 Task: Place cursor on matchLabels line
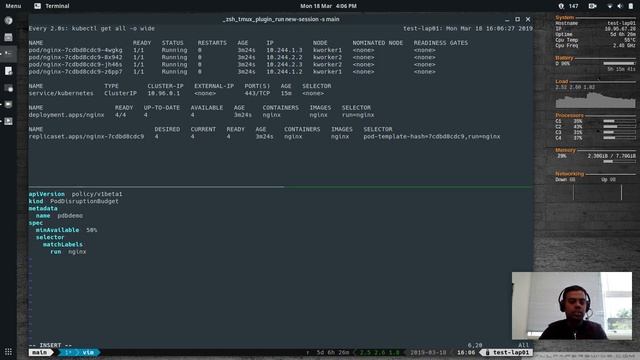pyautogui.click(x=62, y=244)
